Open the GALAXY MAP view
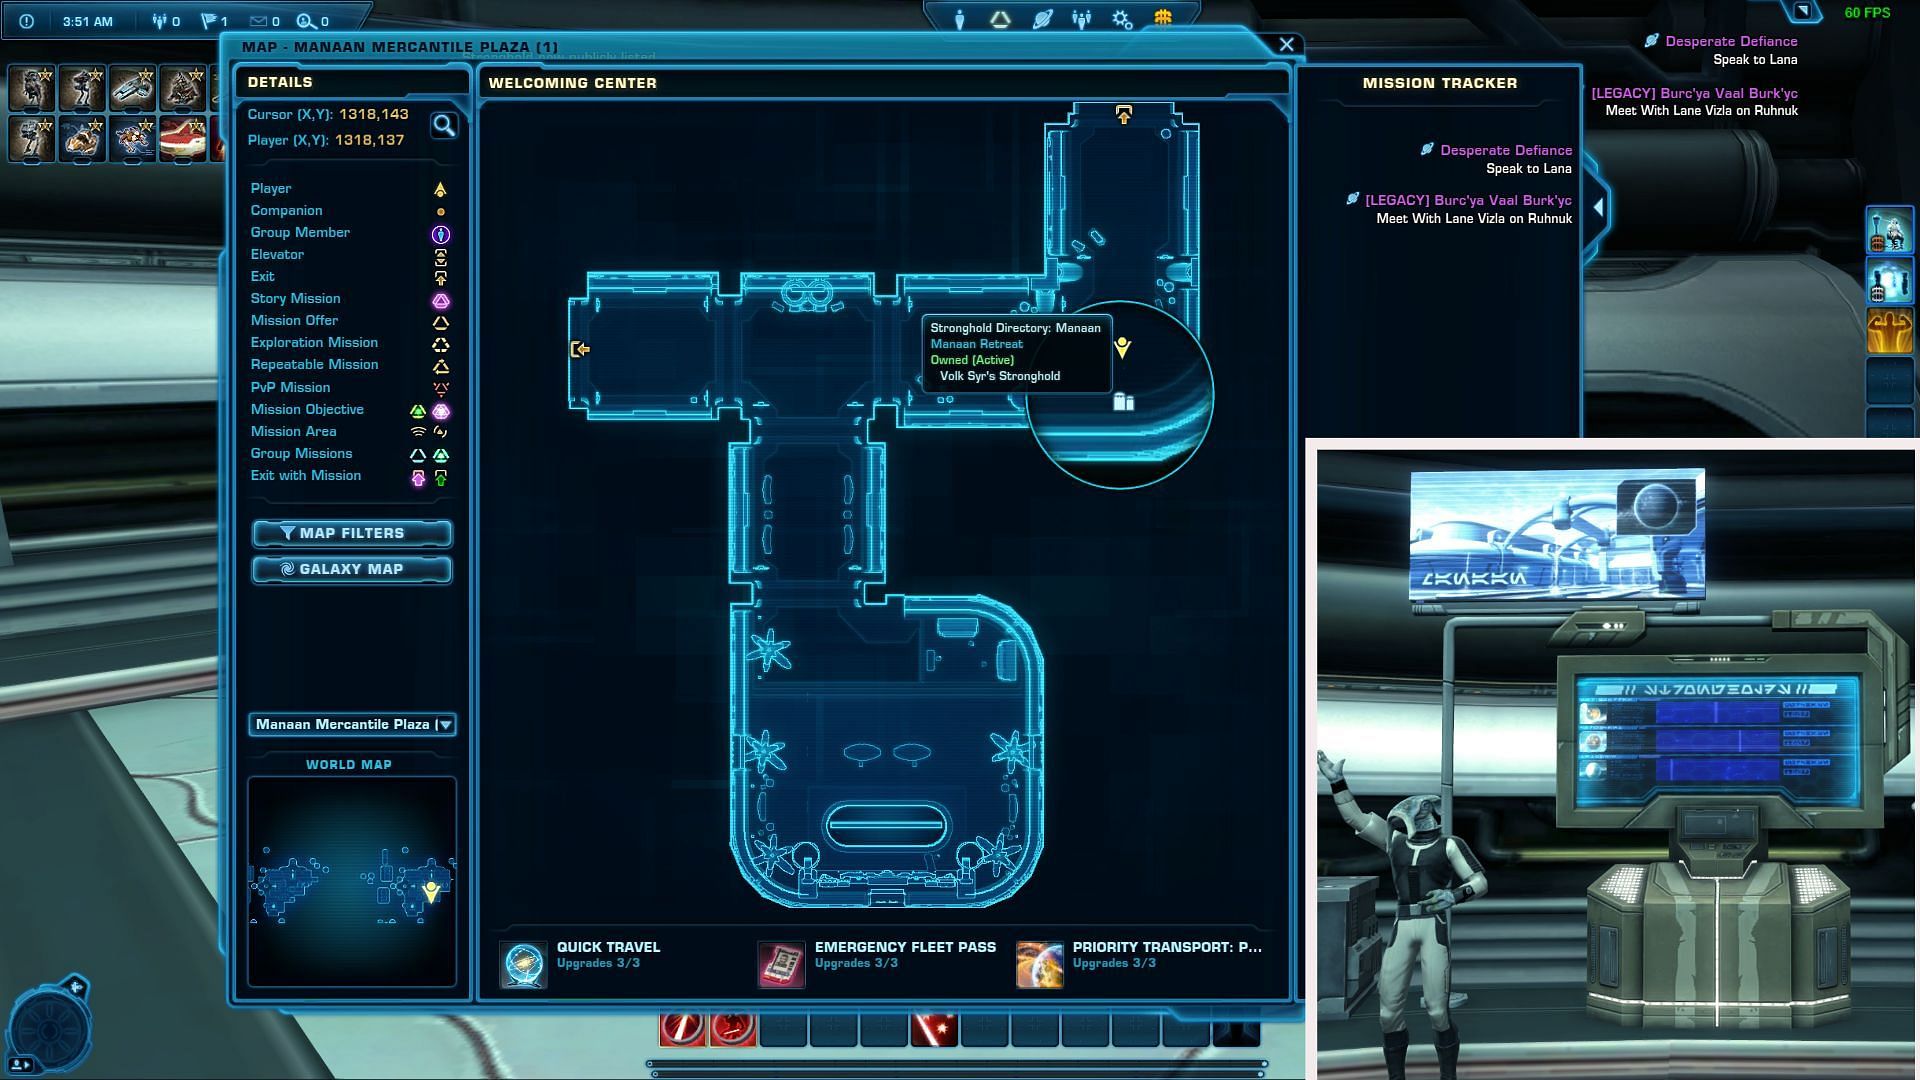The image size is (1920, 1080). pos(351,568)
